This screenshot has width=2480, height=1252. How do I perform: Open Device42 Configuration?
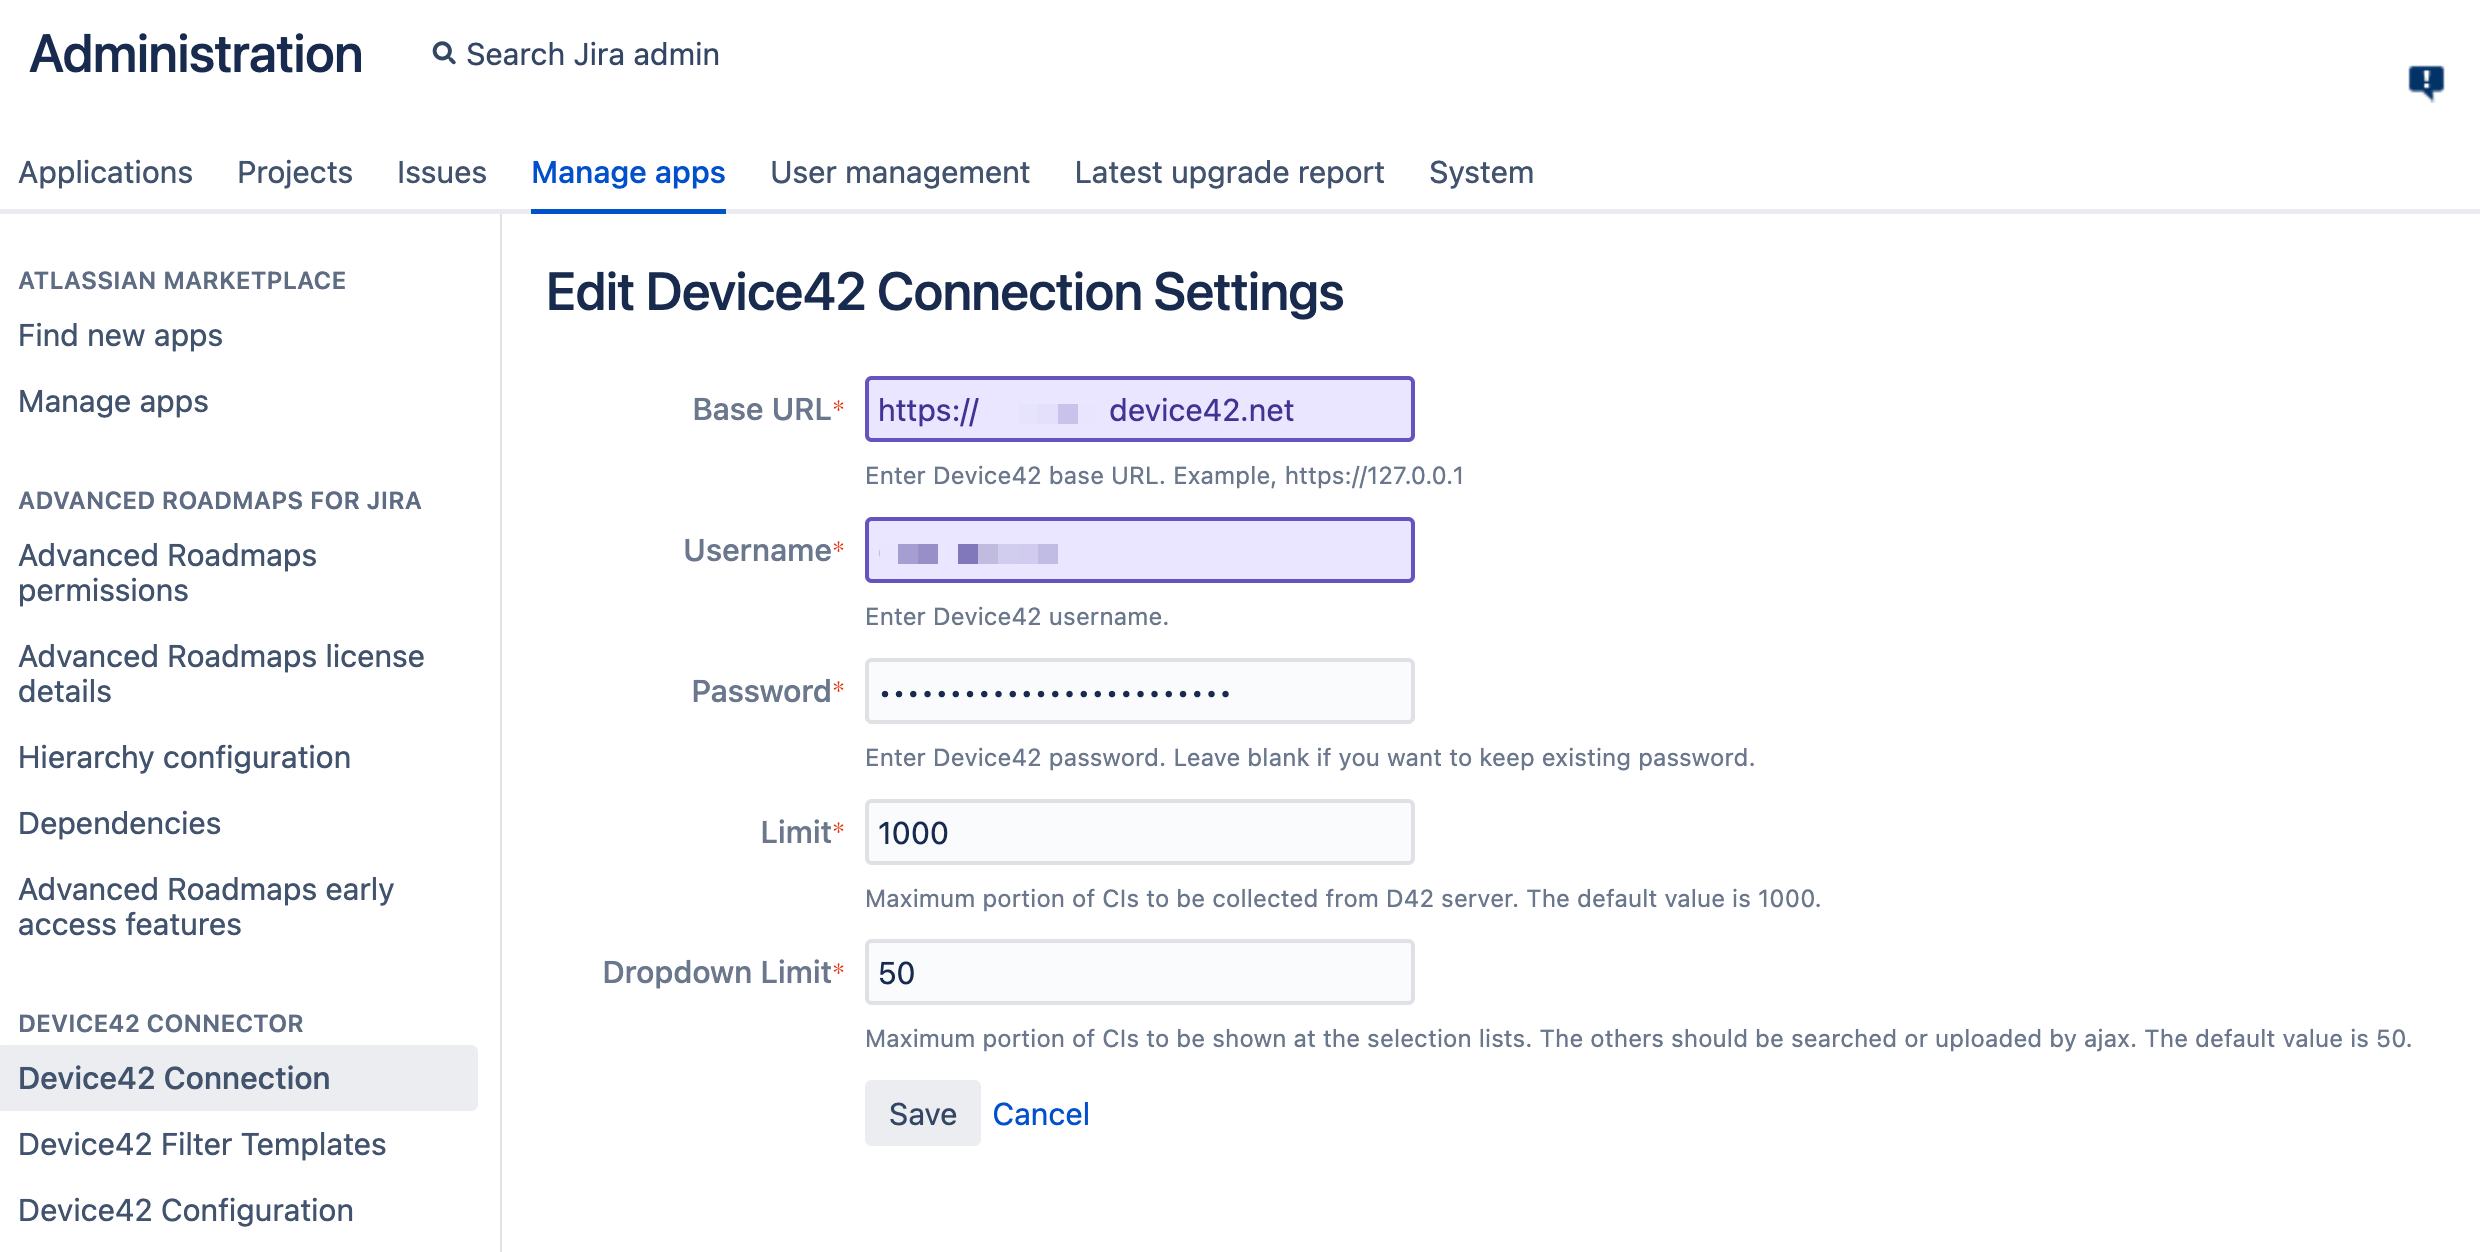tap(182, 1210)
